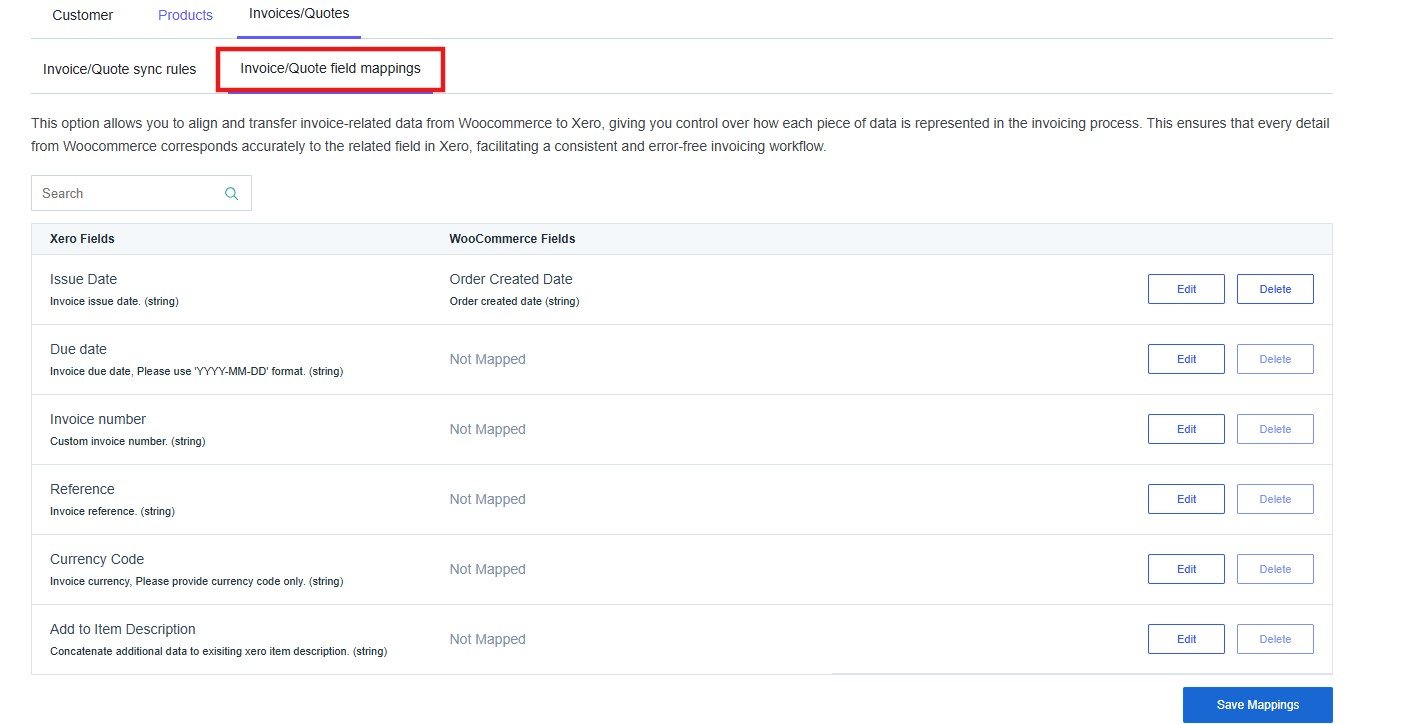This screenshot has height=724, width=1414.
Task: Open the Customer tab
Action: (x=82, y=15)
